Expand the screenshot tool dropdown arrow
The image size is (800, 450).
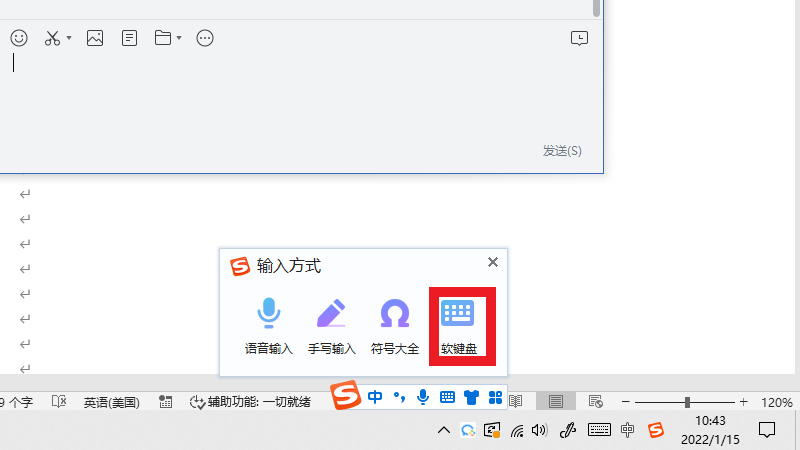pyautogui.click(x=69, y=38)
